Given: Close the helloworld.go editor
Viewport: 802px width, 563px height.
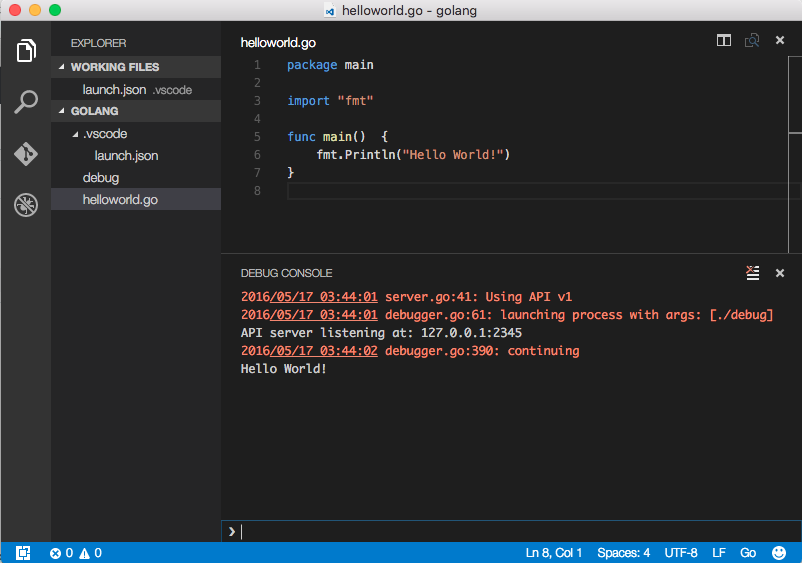Looking at the screenshot, I should tap(780, 40).
